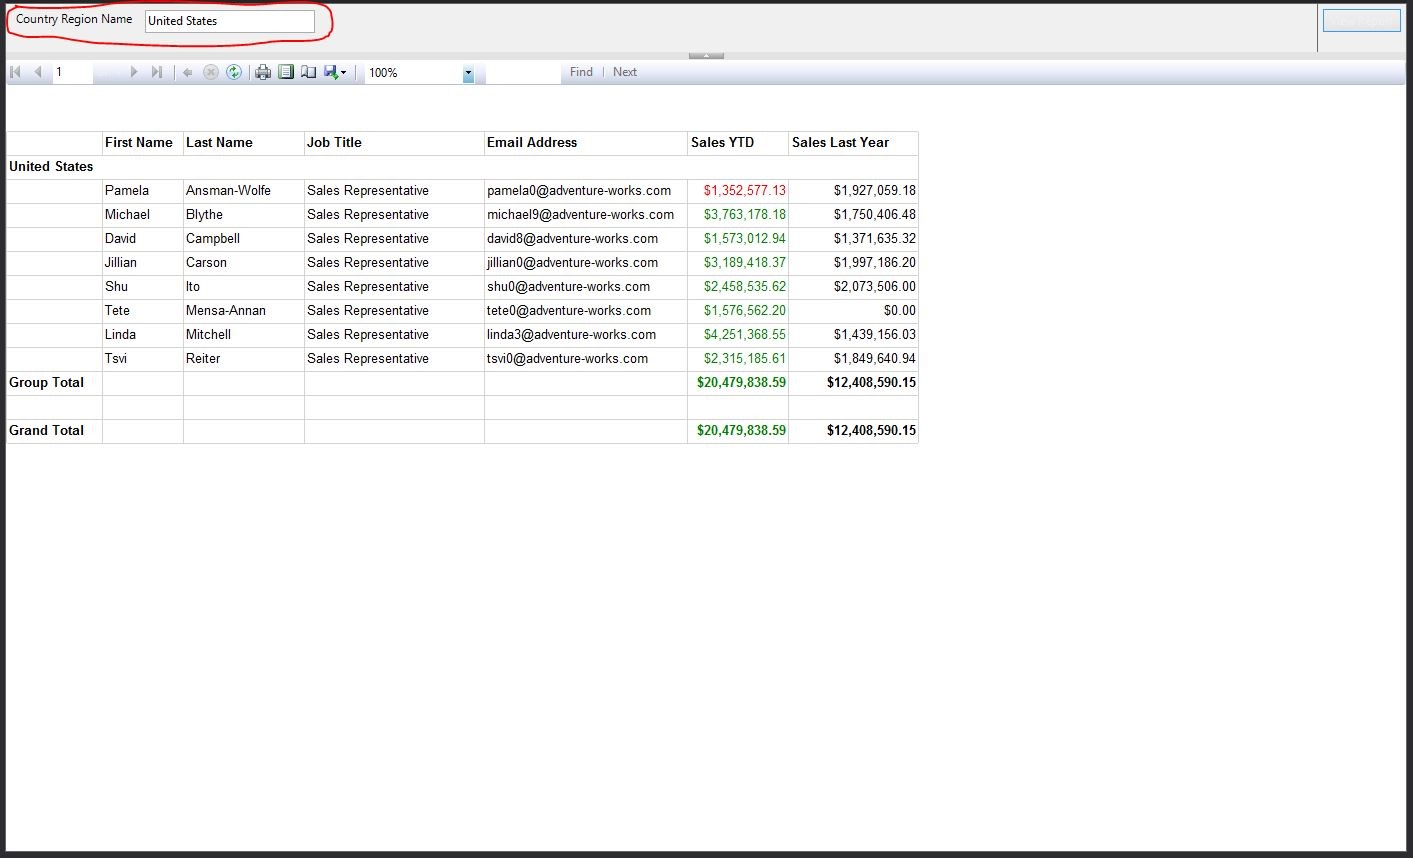
Task: Switch to print layout view
Action: 286,72
